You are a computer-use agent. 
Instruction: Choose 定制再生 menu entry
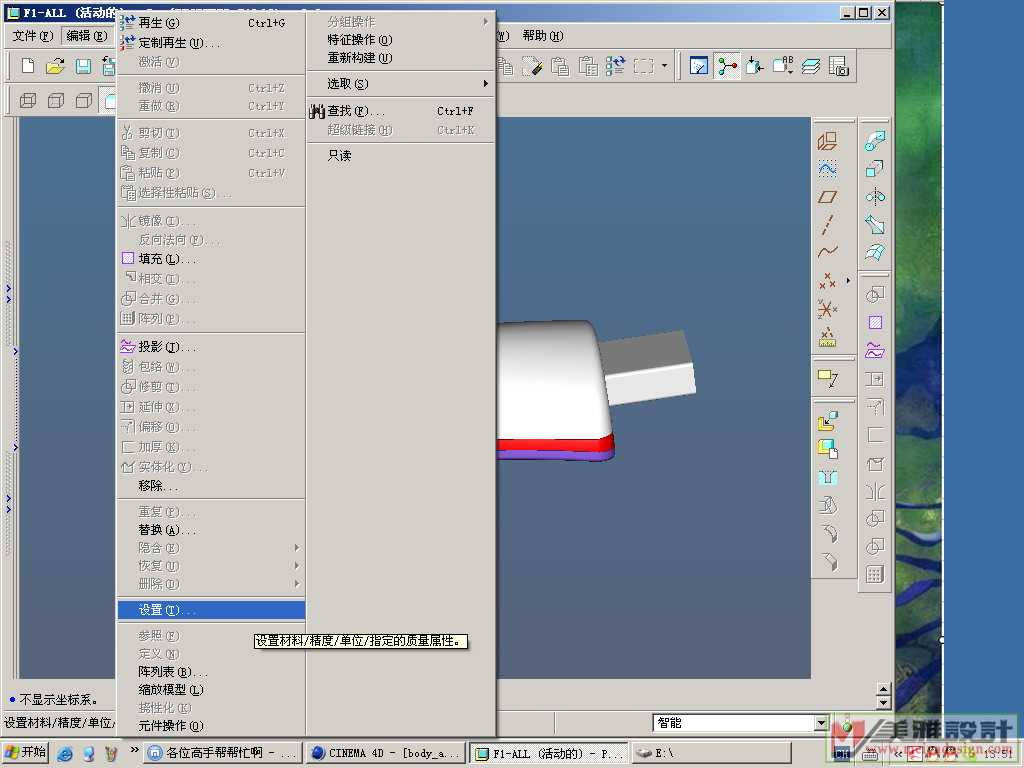[x=211, y=42]
